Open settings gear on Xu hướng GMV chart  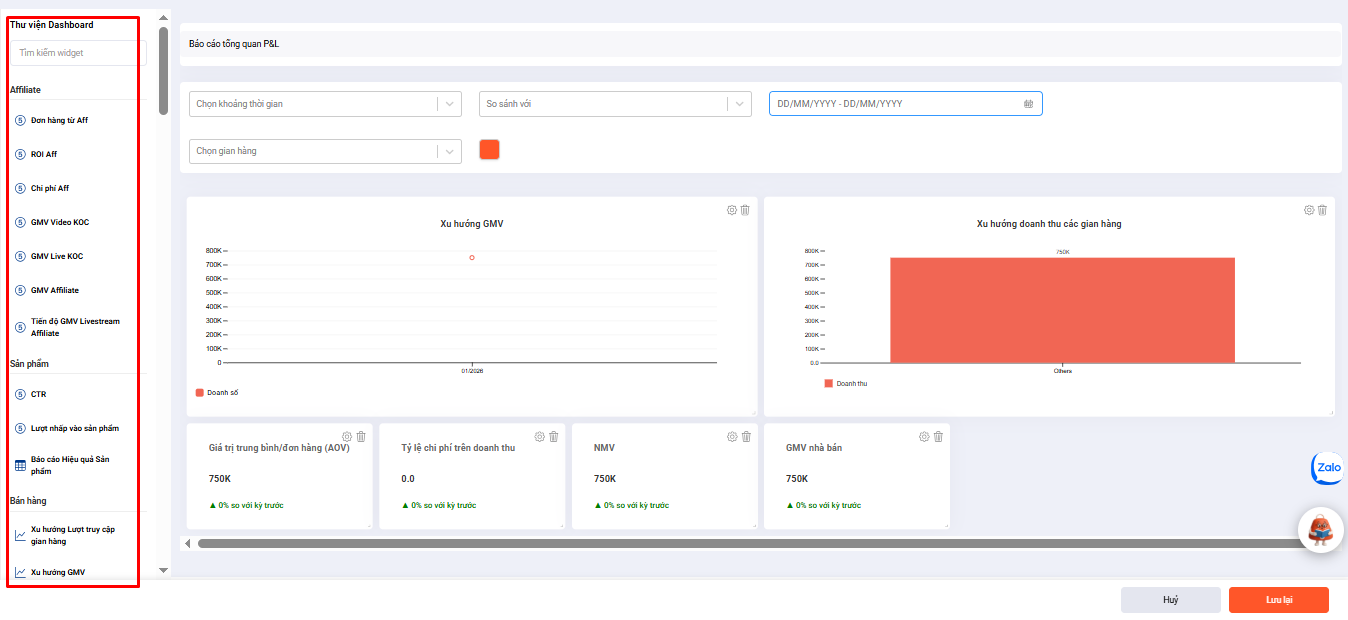coord(732,210)
